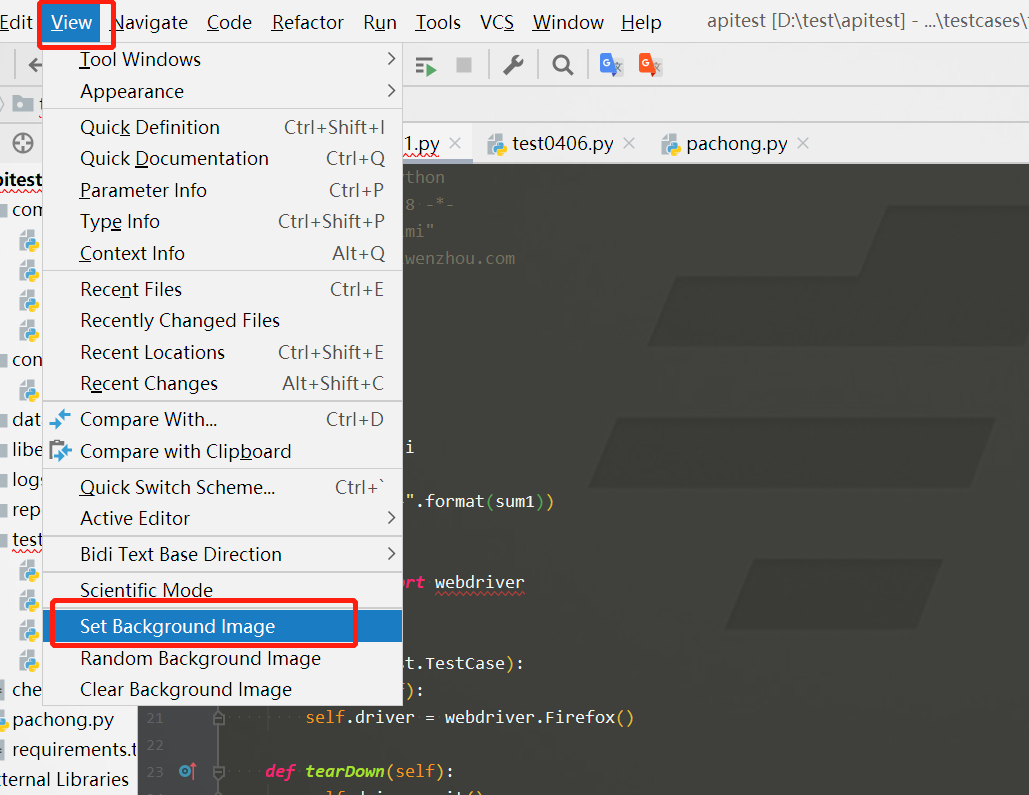The image size is (1029, 795).
Task: Run the current configuration from the toolbar
Action: (x=425, y=64)
